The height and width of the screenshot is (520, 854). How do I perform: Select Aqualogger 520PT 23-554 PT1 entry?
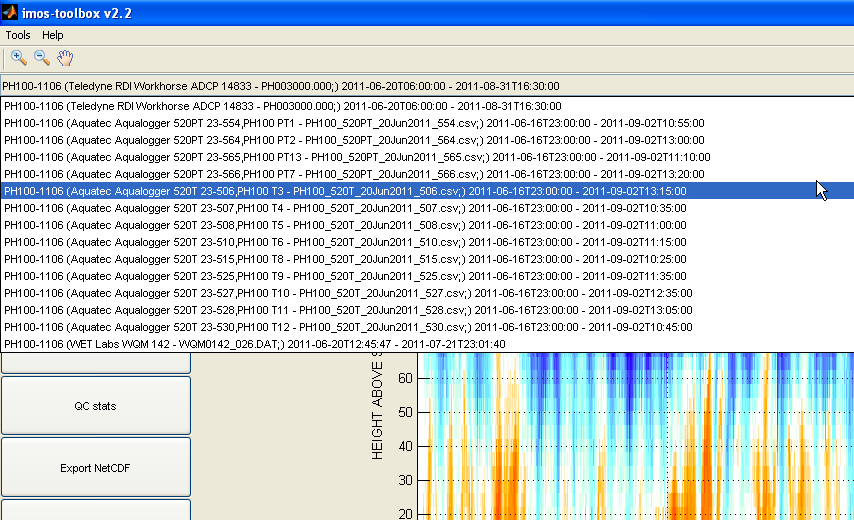(x=427, y=123)
